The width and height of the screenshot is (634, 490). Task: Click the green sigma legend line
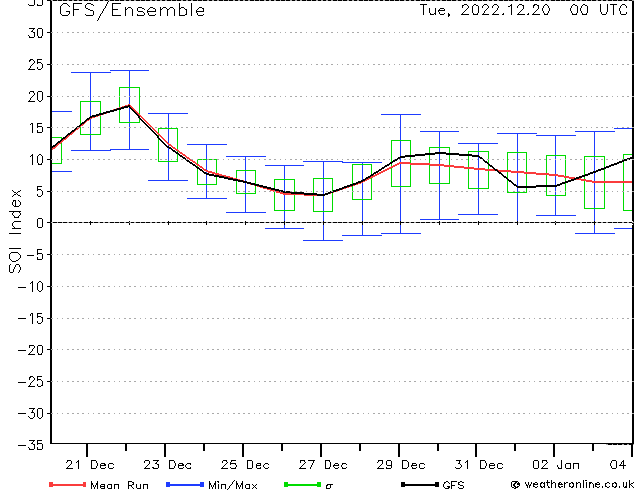[303, 484]
